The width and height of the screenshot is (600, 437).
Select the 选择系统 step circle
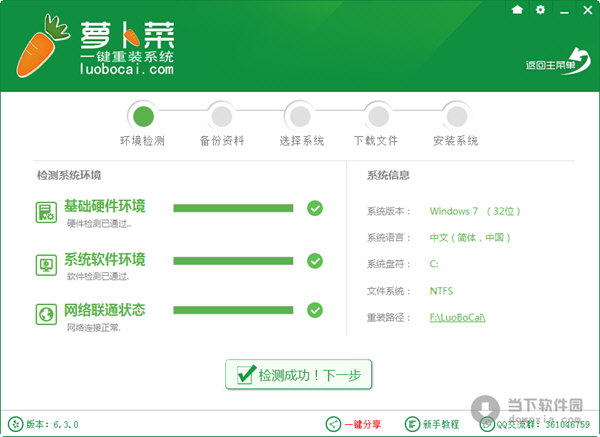point(300,116)
